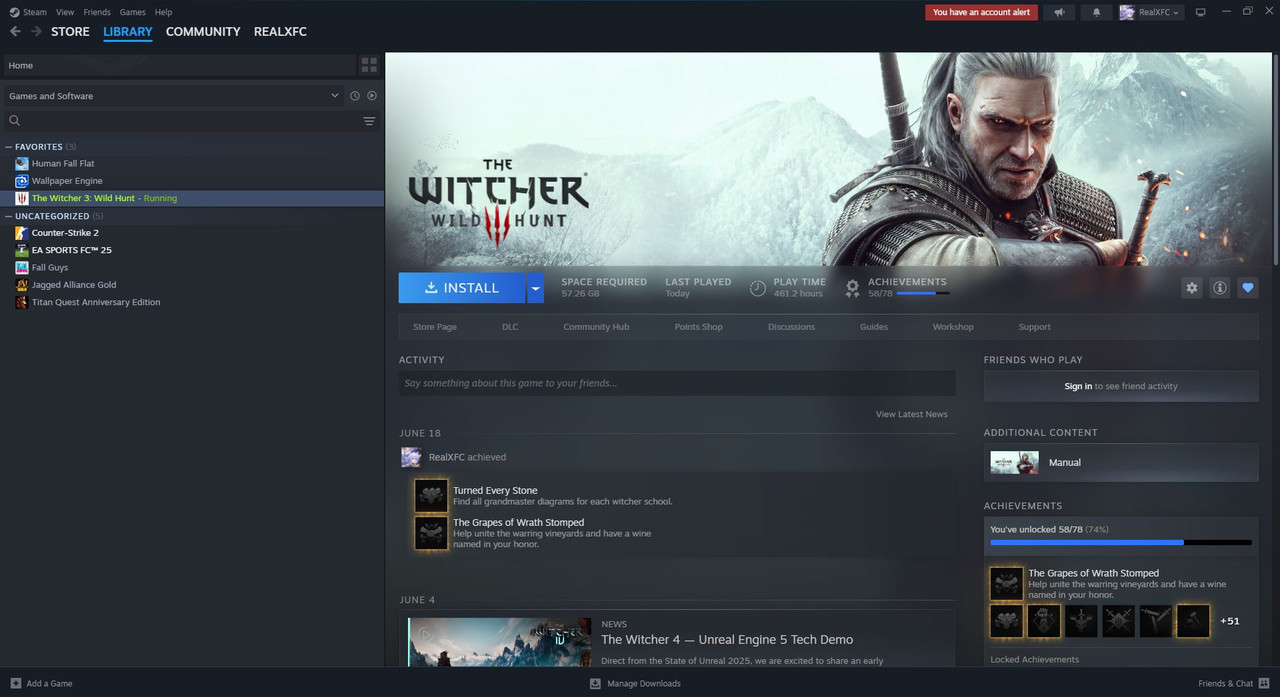
Task: Click View Latest News link
Action: [x=911, y=414]
